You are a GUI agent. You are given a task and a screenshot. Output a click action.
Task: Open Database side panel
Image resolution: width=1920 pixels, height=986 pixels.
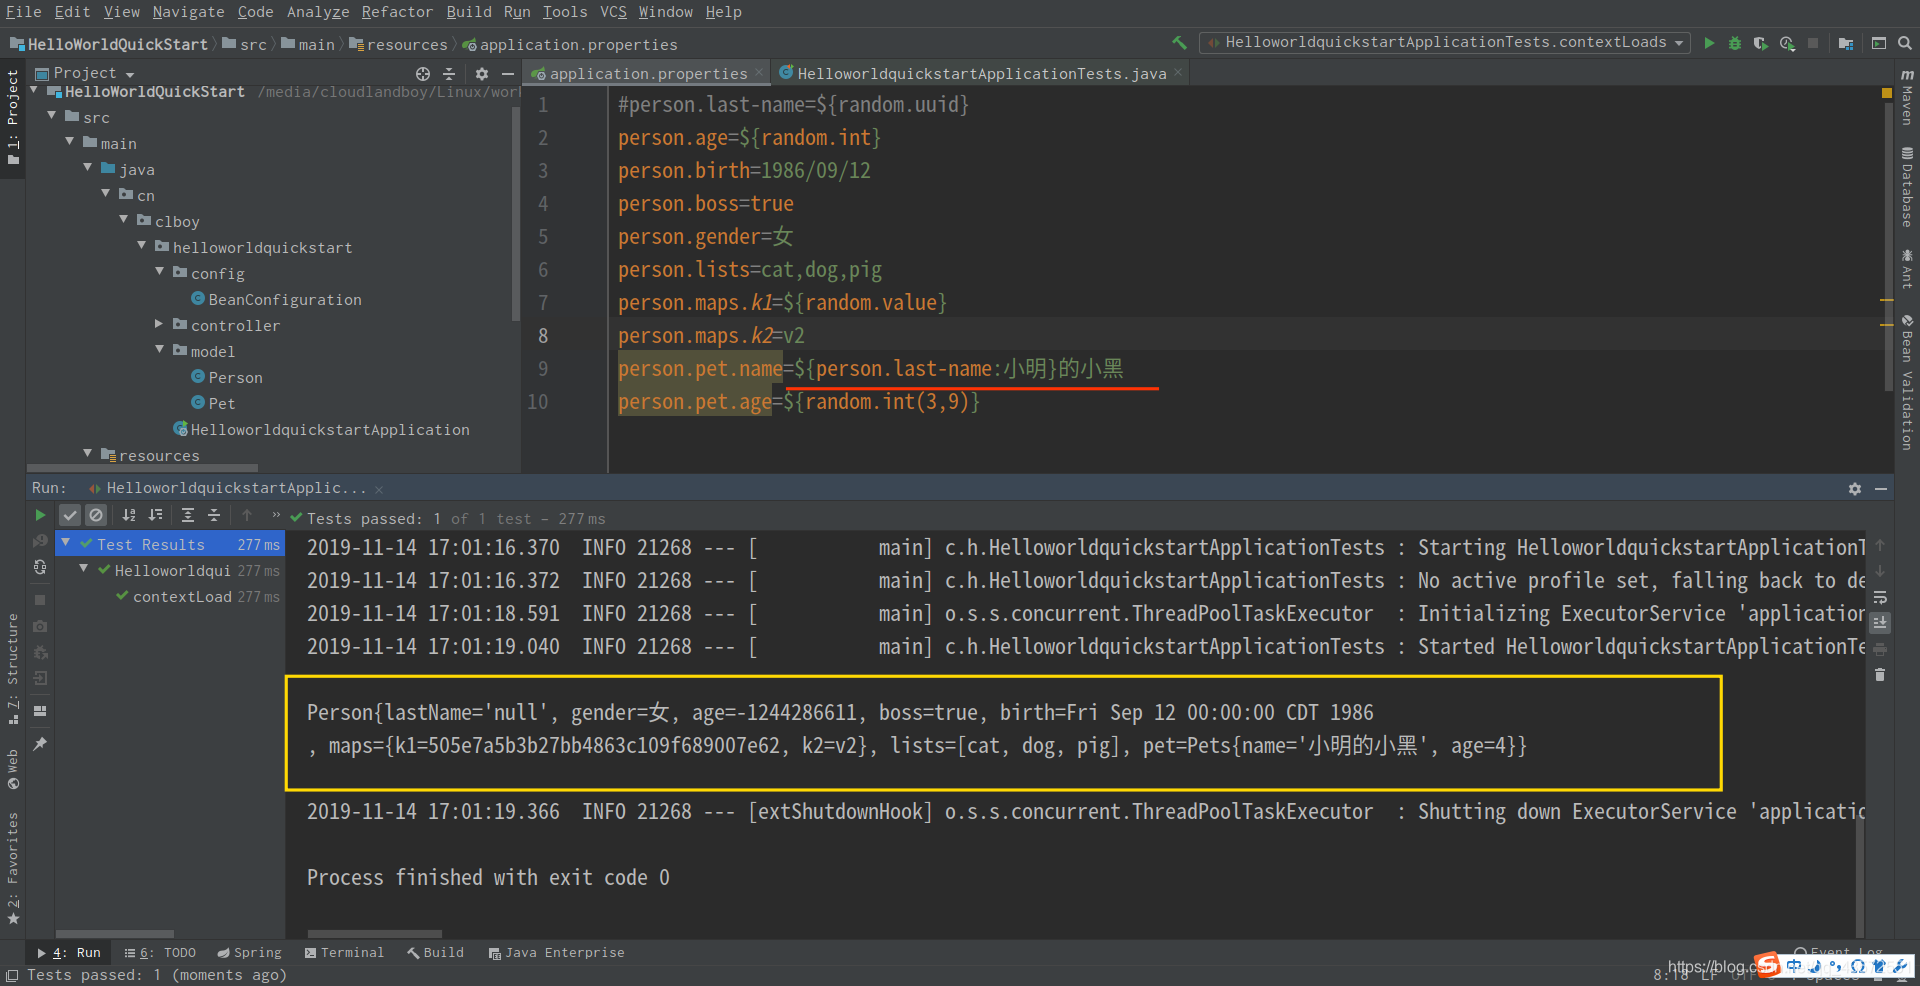[1907, 188]
